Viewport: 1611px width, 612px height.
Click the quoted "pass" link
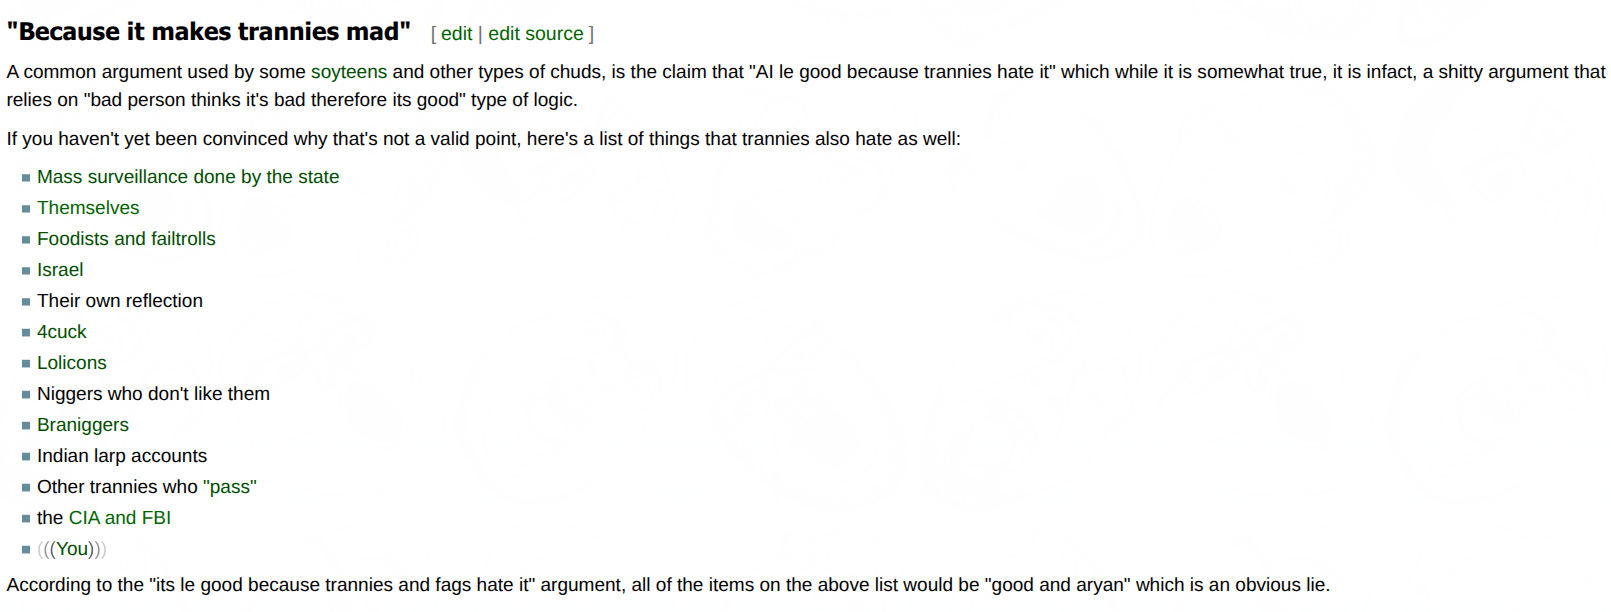pos(230,487)
